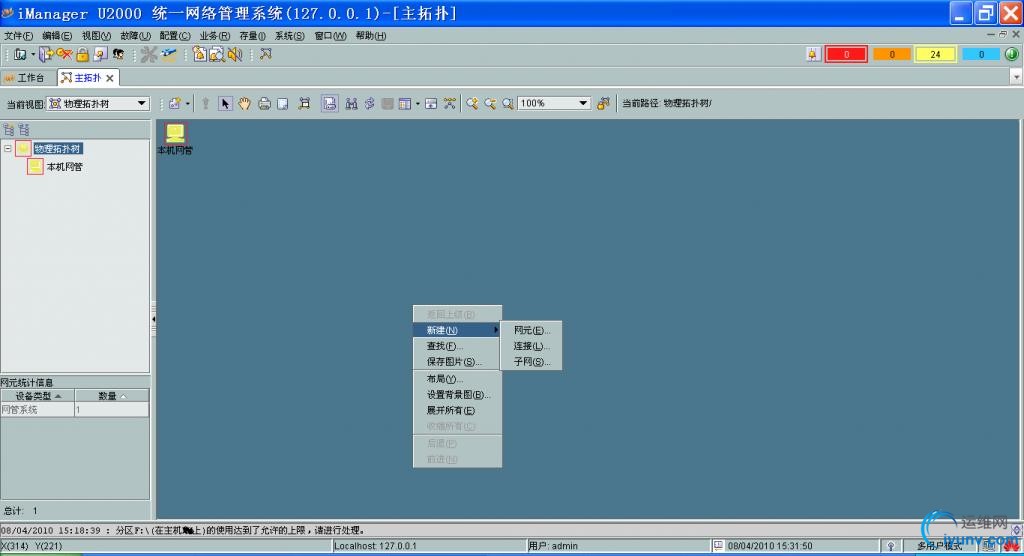Viewport: 1024px width, 556px height.
Task: Open the 帮助(H) menu
Action: pyautogui.click(x=370, y=36)
